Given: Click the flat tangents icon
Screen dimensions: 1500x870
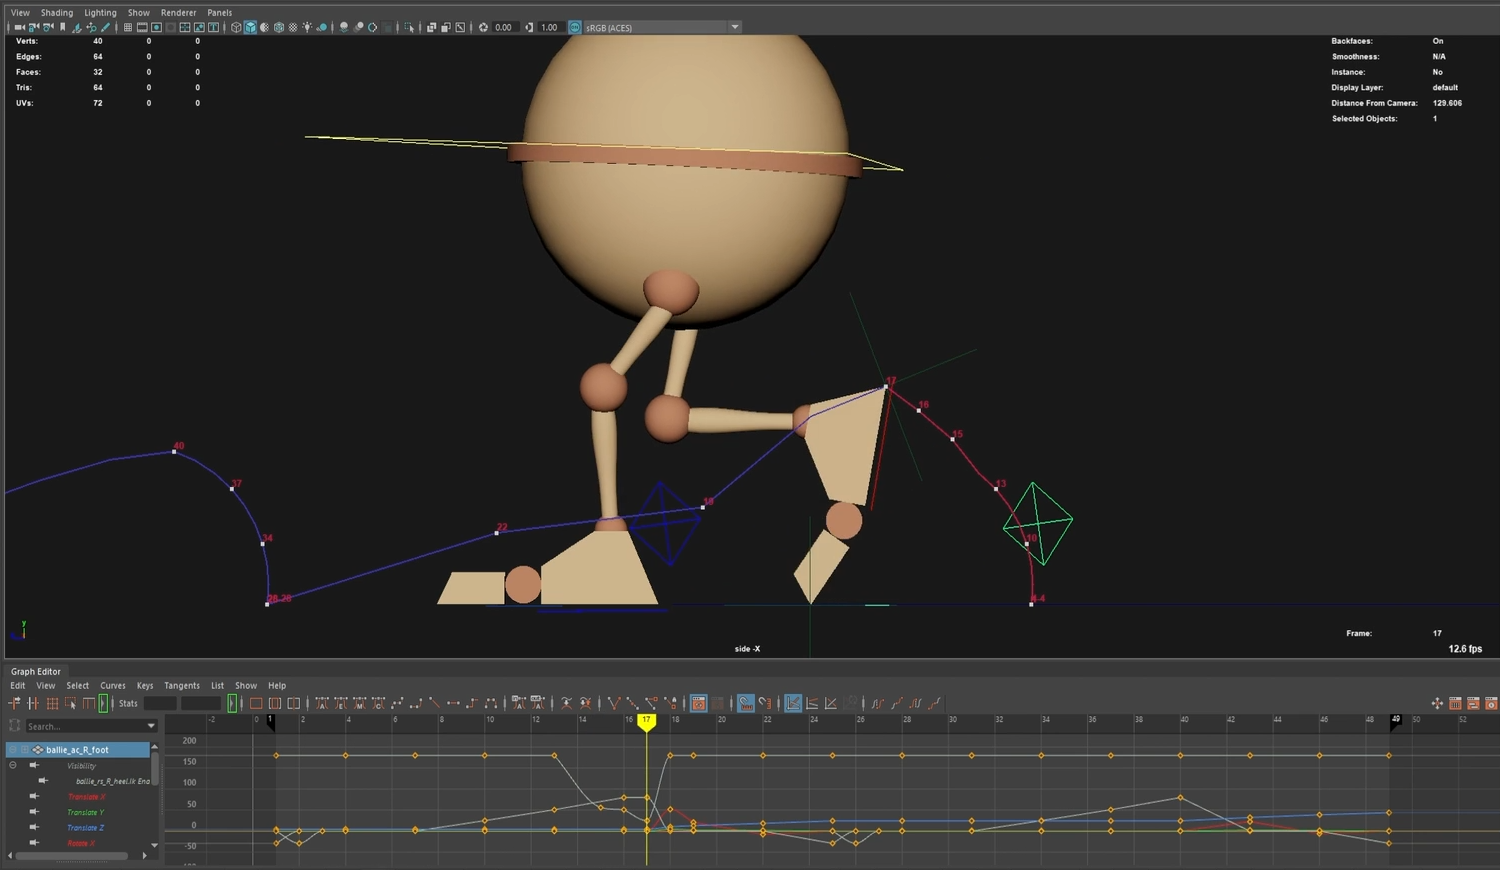Looking at the screenshot, I should (453, 704).
